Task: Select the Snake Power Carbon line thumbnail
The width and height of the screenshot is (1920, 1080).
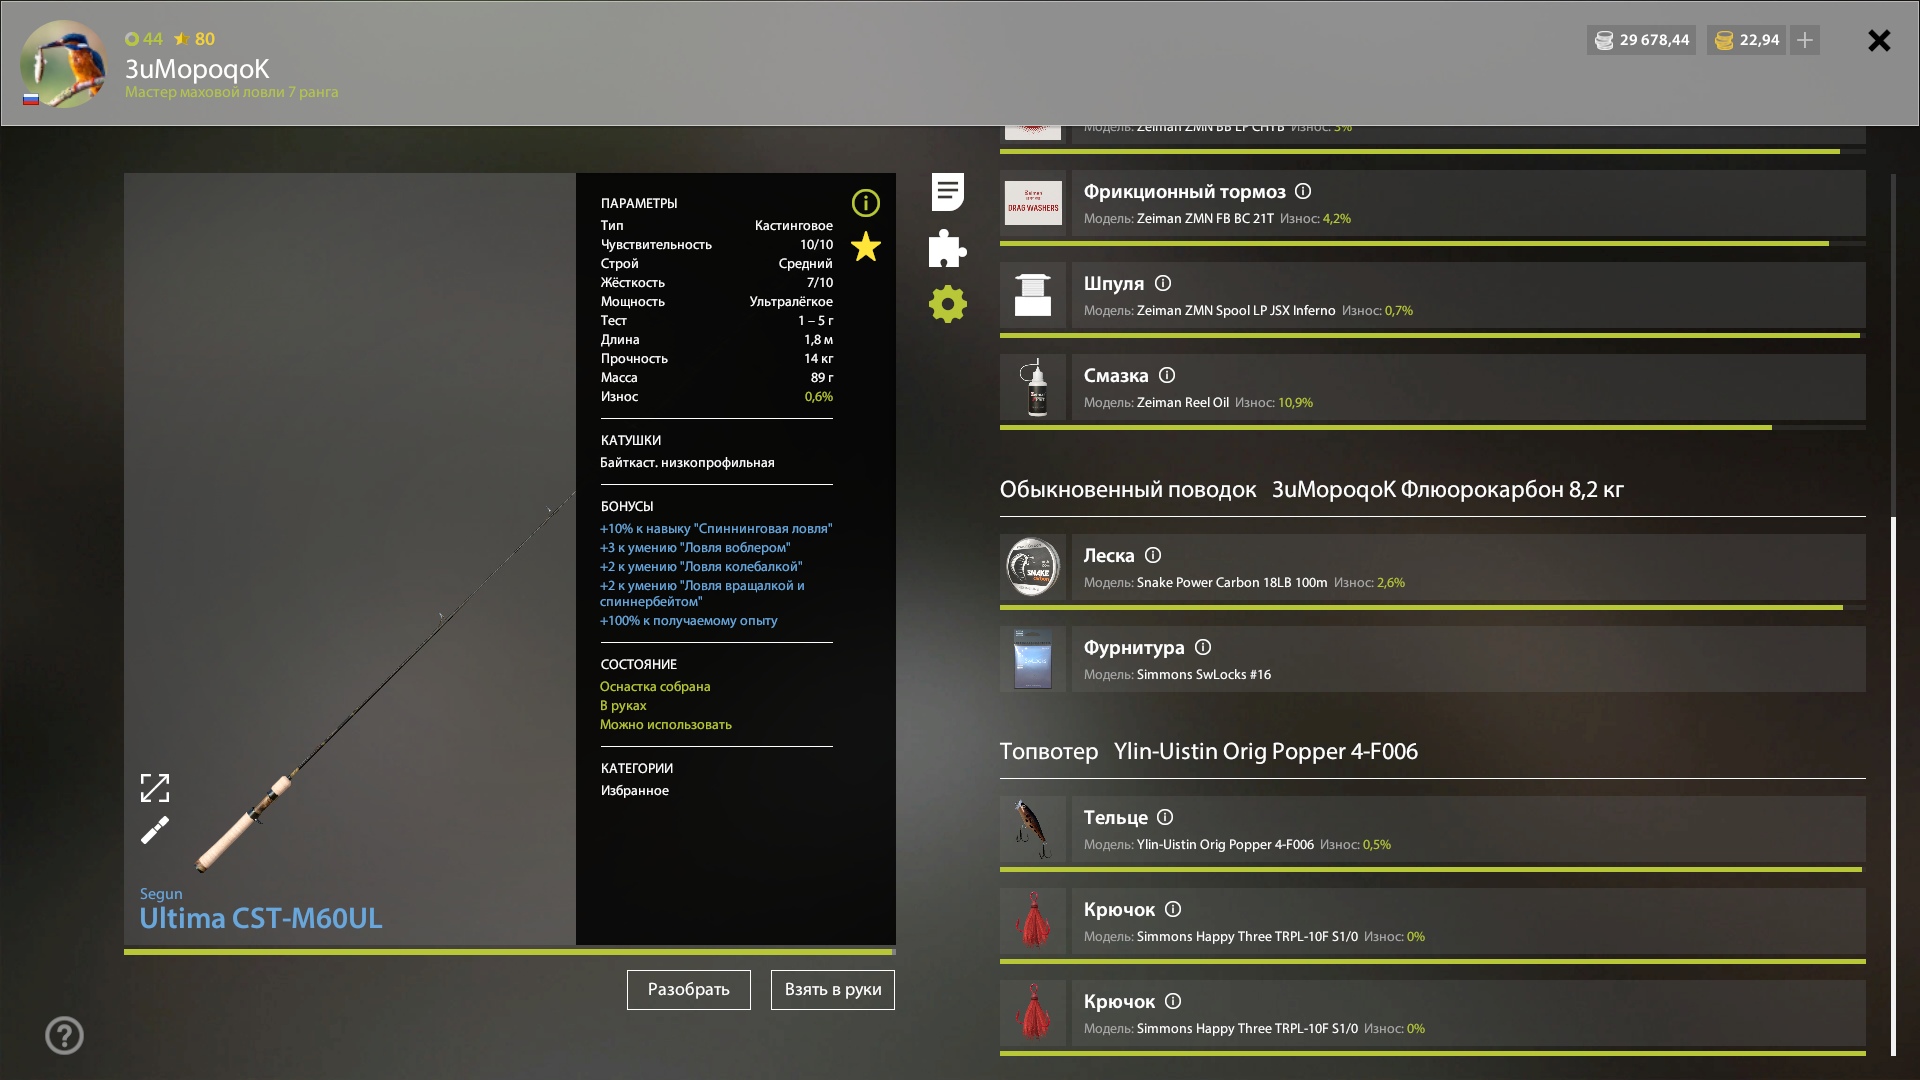Action: [1033, 567]
